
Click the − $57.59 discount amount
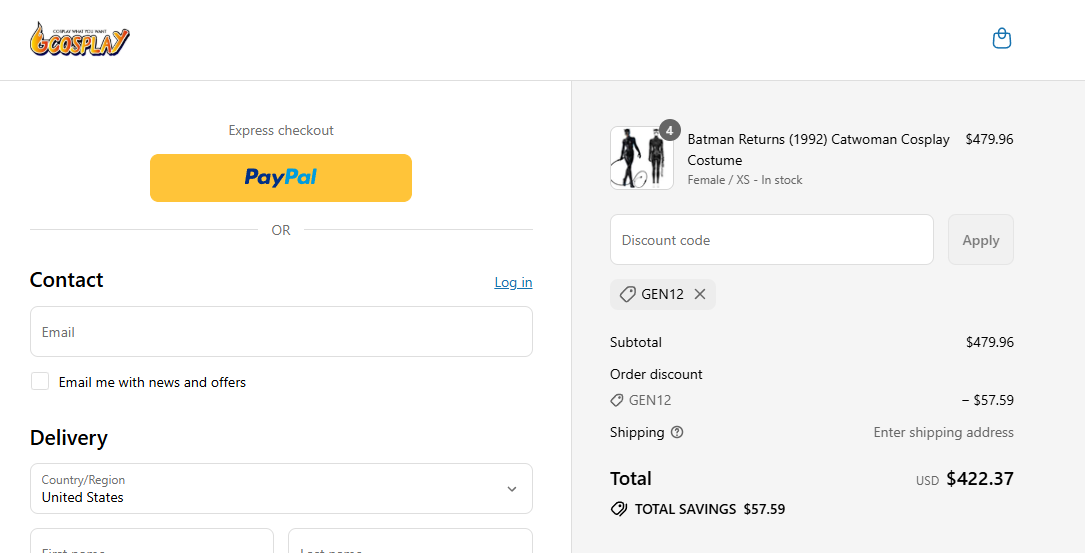(987, 400)
